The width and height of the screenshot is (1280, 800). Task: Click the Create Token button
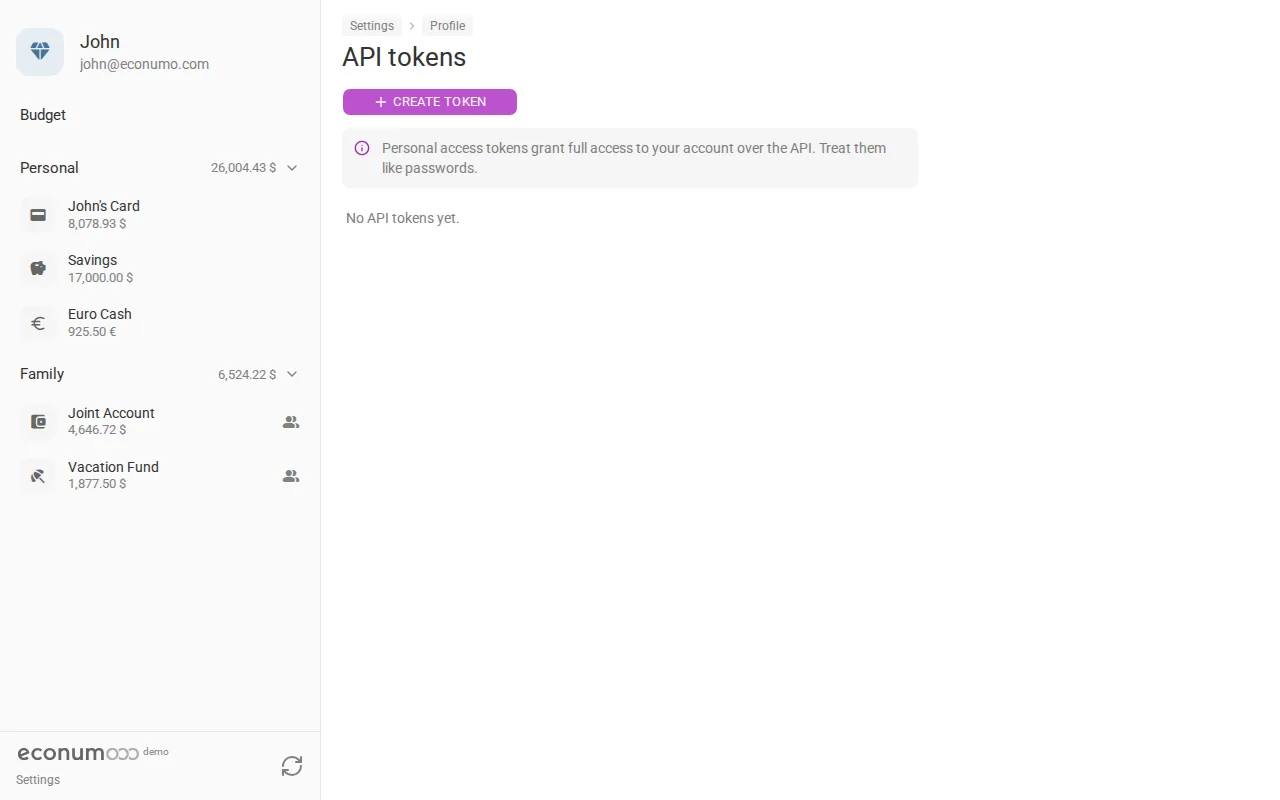pyautogui.click(x=430, y=102)
